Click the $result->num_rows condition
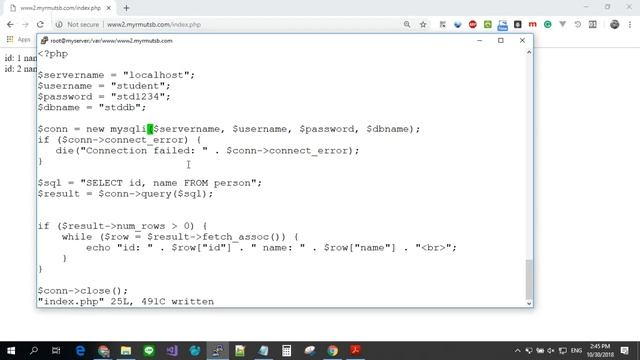Image resolution: width=640 pixels, height=360 pixels. 128,226
